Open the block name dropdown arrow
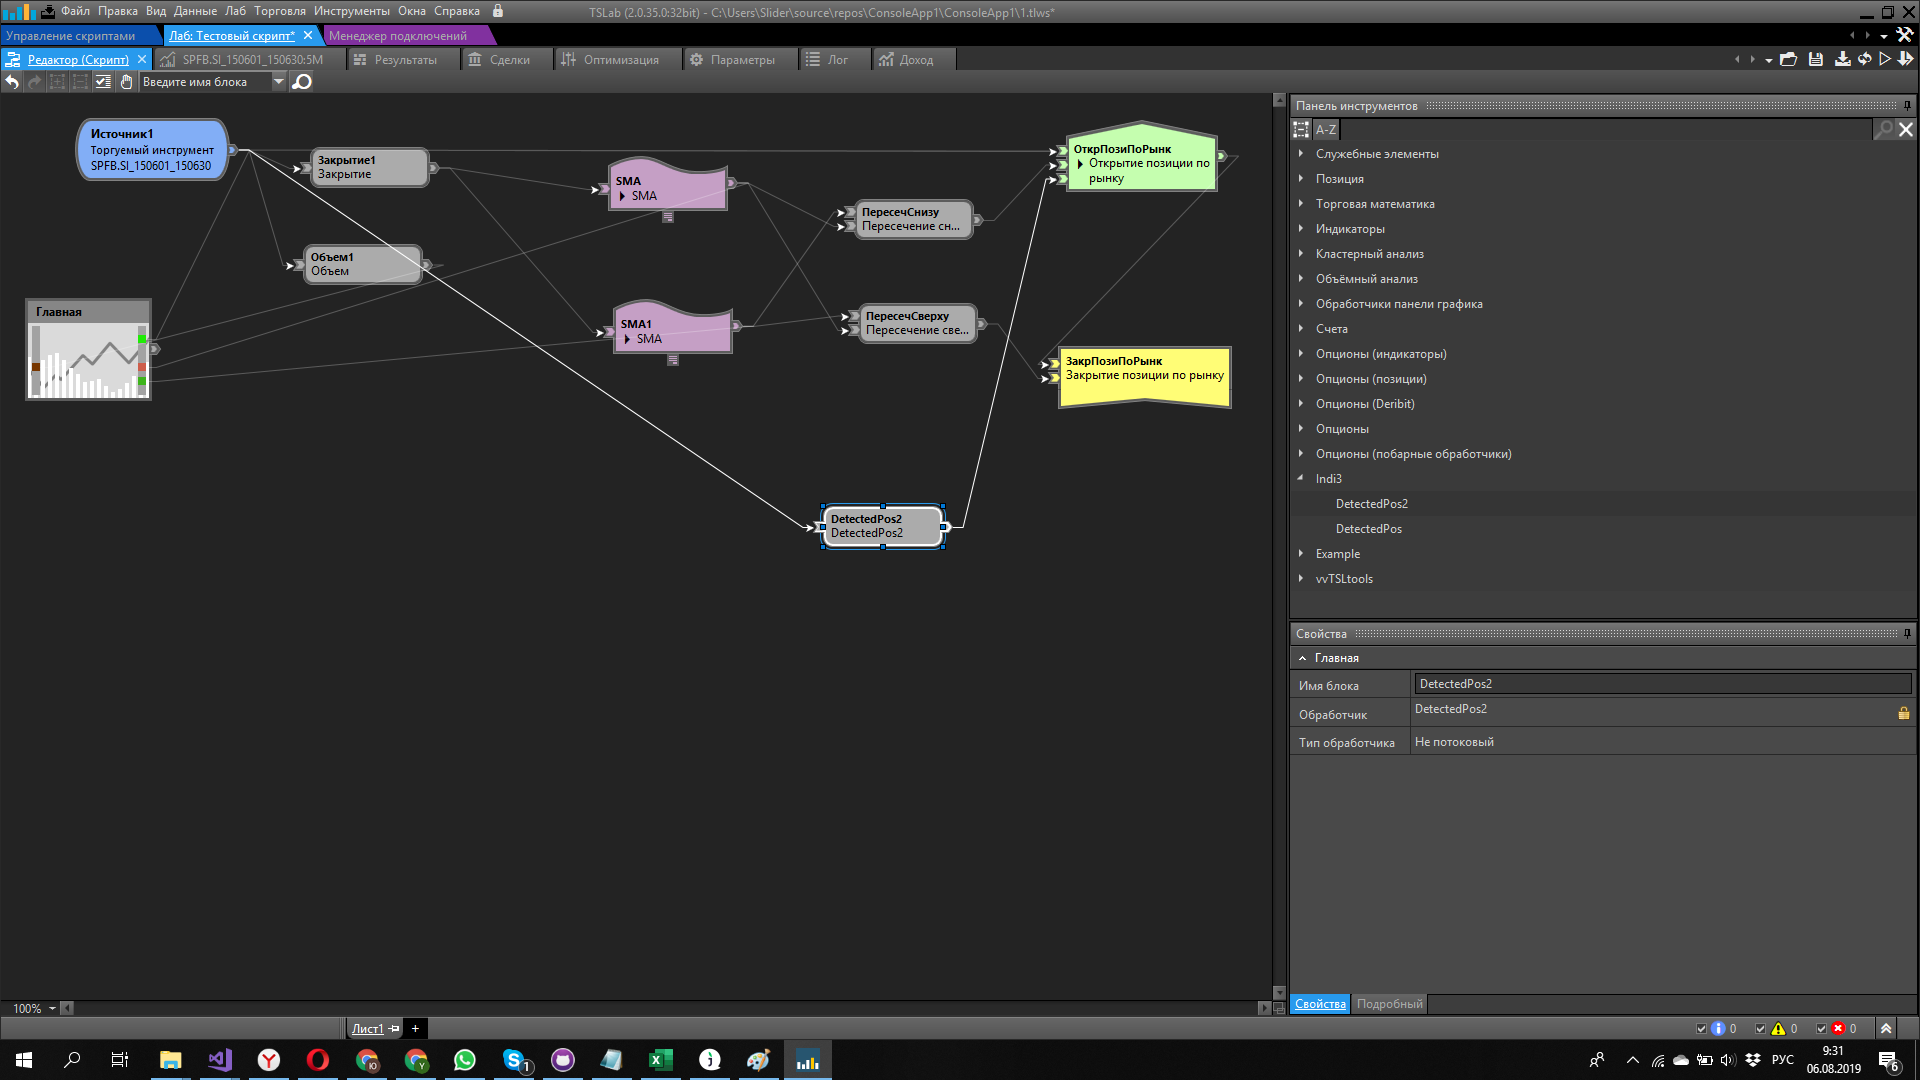 point(279,82)
